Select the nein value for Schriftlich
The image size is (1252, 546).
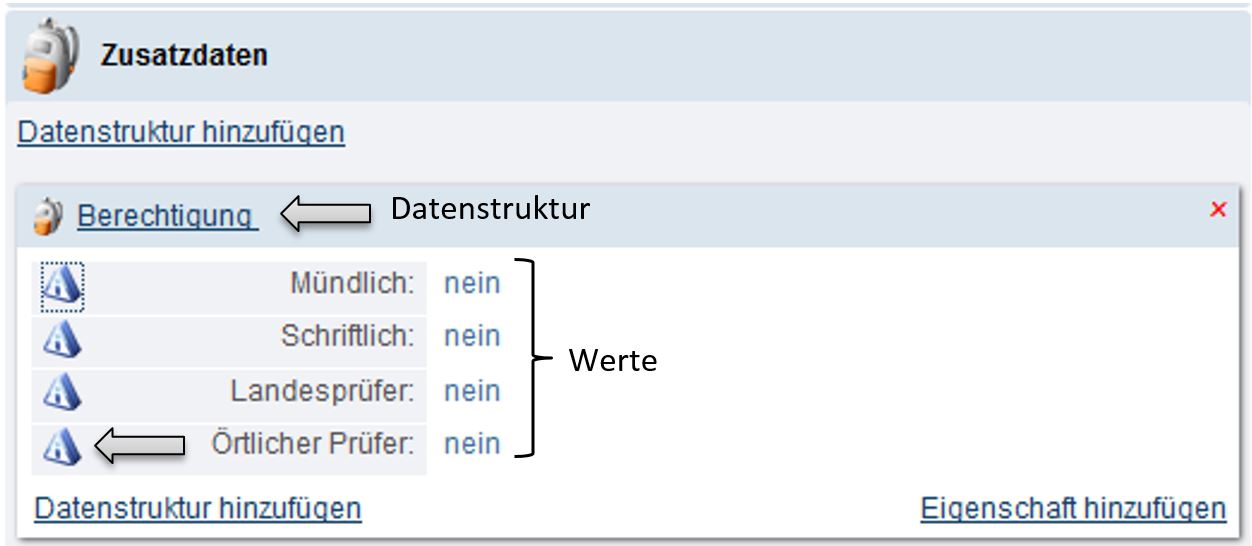pyautogui.click(x=472, y=337)
